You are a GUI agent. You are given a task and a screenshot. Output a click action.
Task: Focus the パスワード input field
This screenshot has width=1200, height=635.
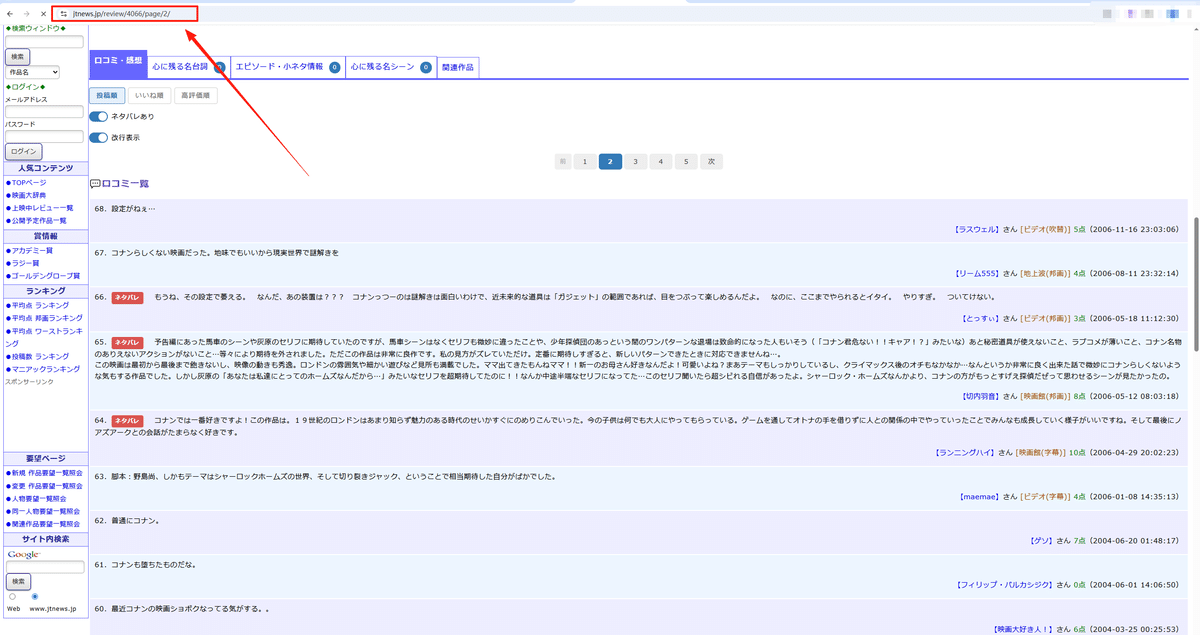[x=44, y=137]
